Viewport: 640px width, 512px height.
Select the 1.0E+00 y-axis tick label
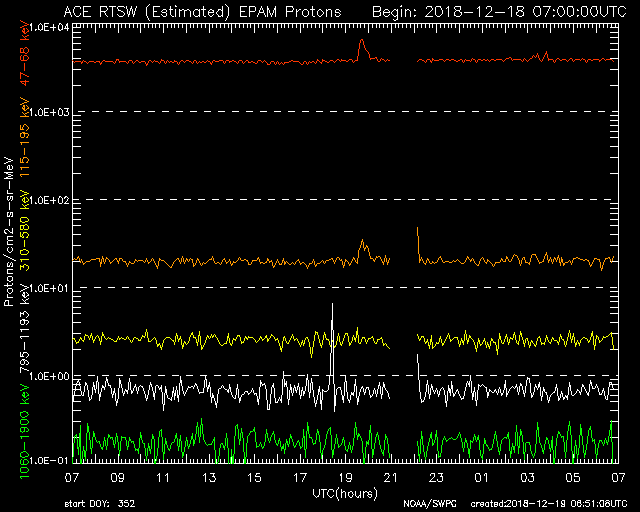(47, 376)
